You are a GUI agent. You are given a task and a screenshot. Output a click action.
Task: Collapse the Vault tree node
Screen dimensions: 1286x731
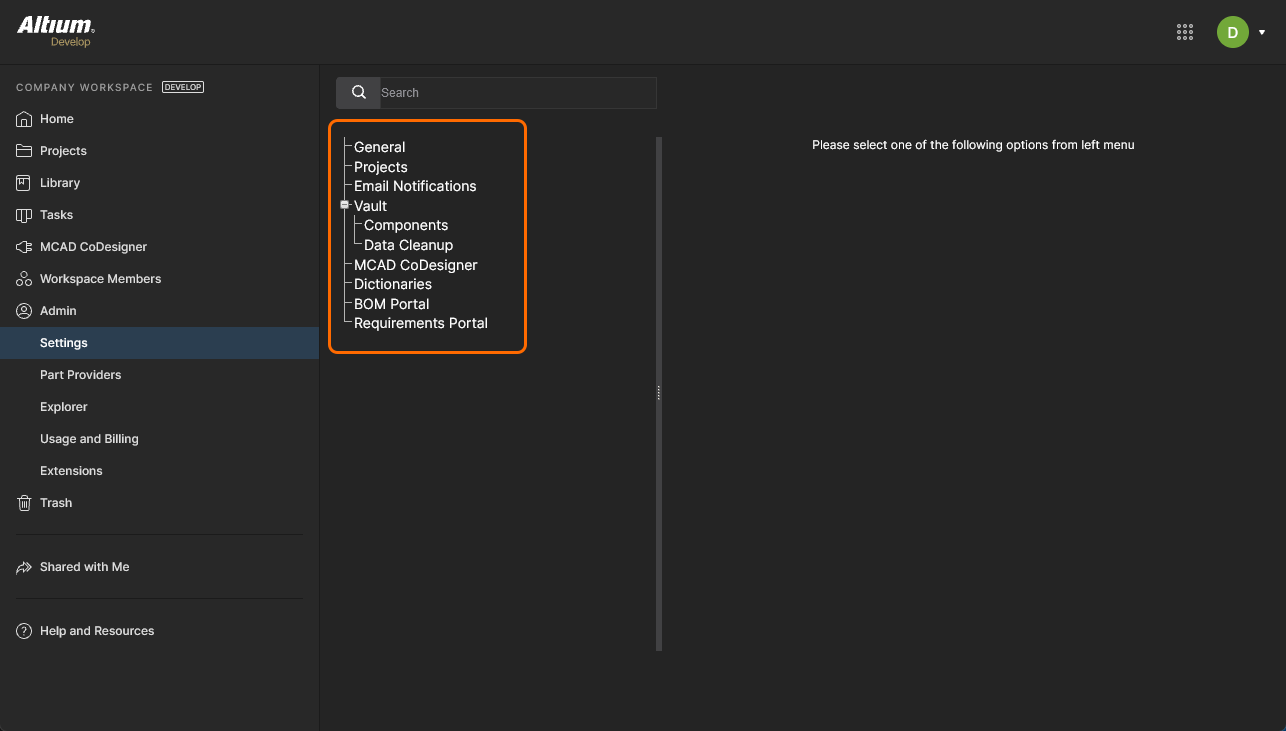pos(344,205)
